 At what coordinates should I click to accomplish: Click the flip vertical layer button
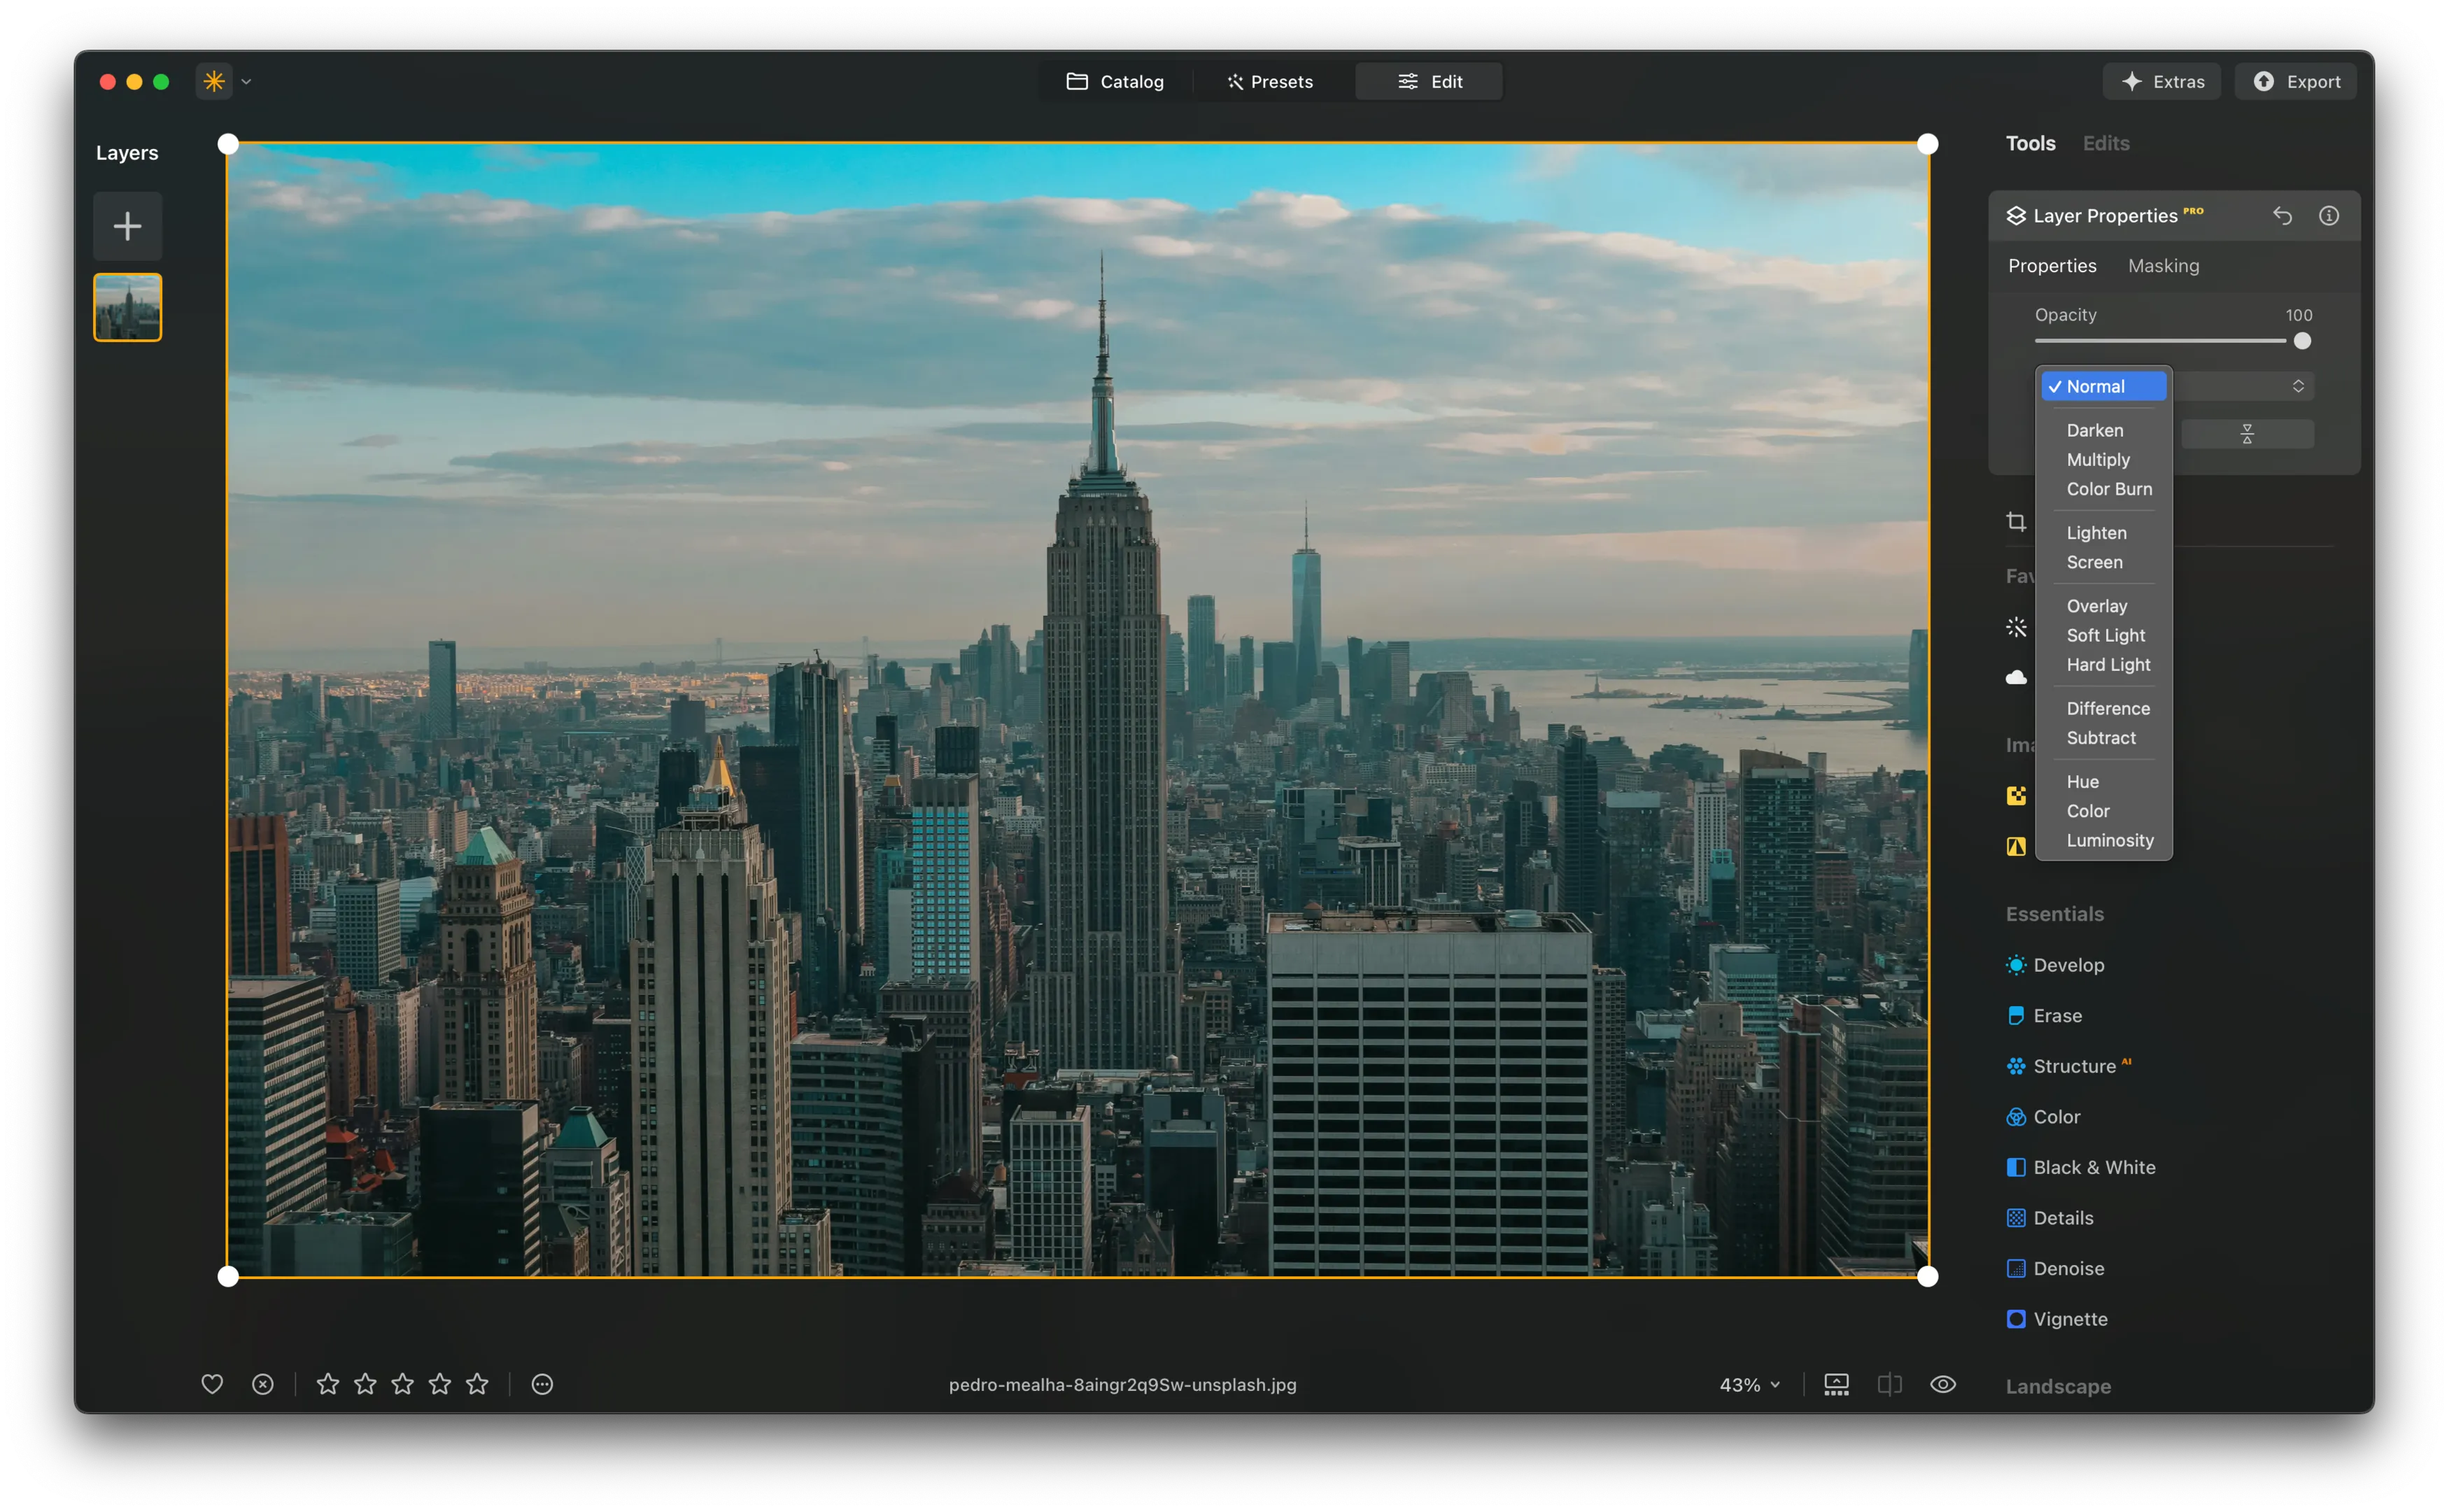coord(2247,434)
